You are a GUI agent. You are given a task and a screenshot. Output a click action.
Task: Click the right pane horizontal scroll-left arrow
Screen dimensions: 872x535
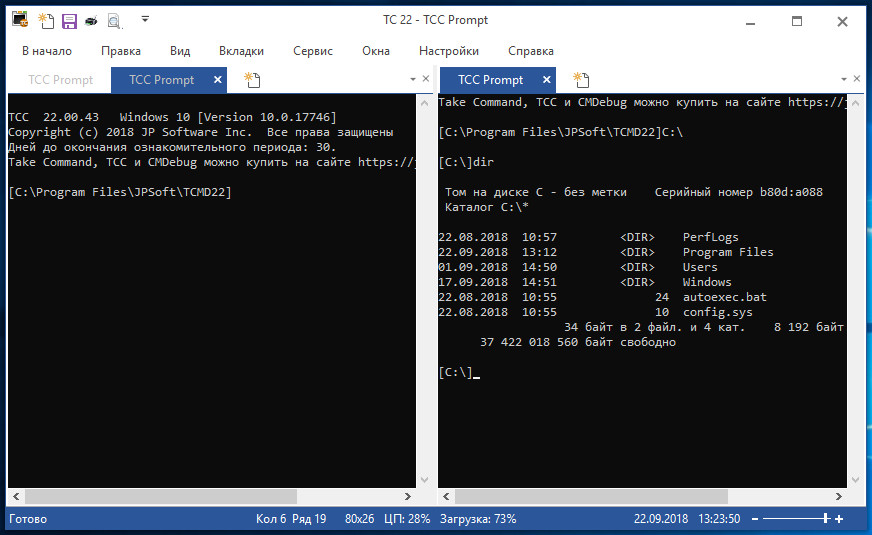coord(446,496)
